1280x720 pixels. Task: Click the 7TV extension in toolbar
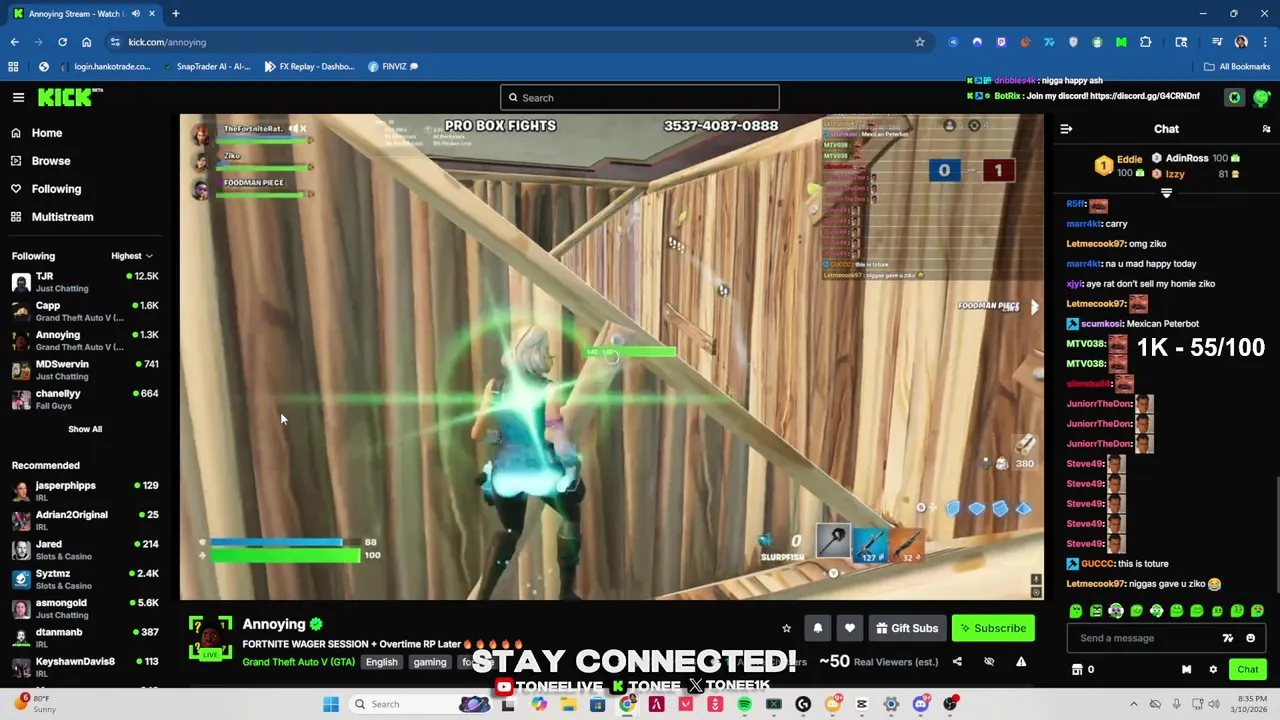tap(1049, 42)
